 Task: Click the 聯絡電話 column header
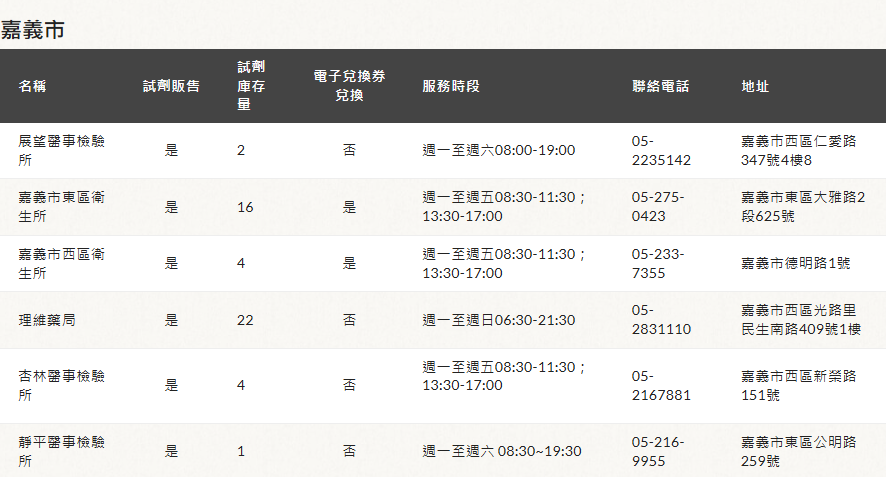pos(661,86)
